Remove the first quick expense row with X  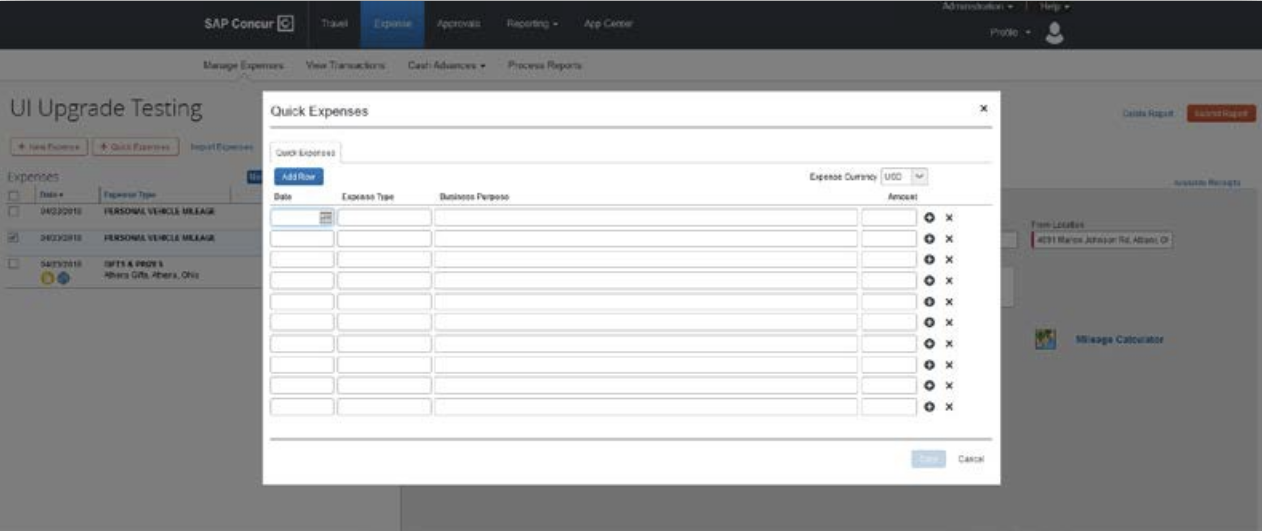[x=949, y=217]
